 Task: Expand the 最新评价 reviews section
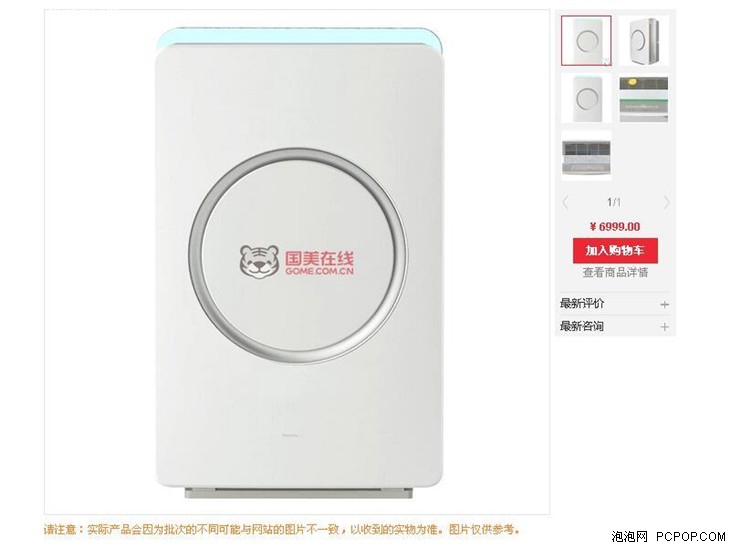(x=615, y=304)
